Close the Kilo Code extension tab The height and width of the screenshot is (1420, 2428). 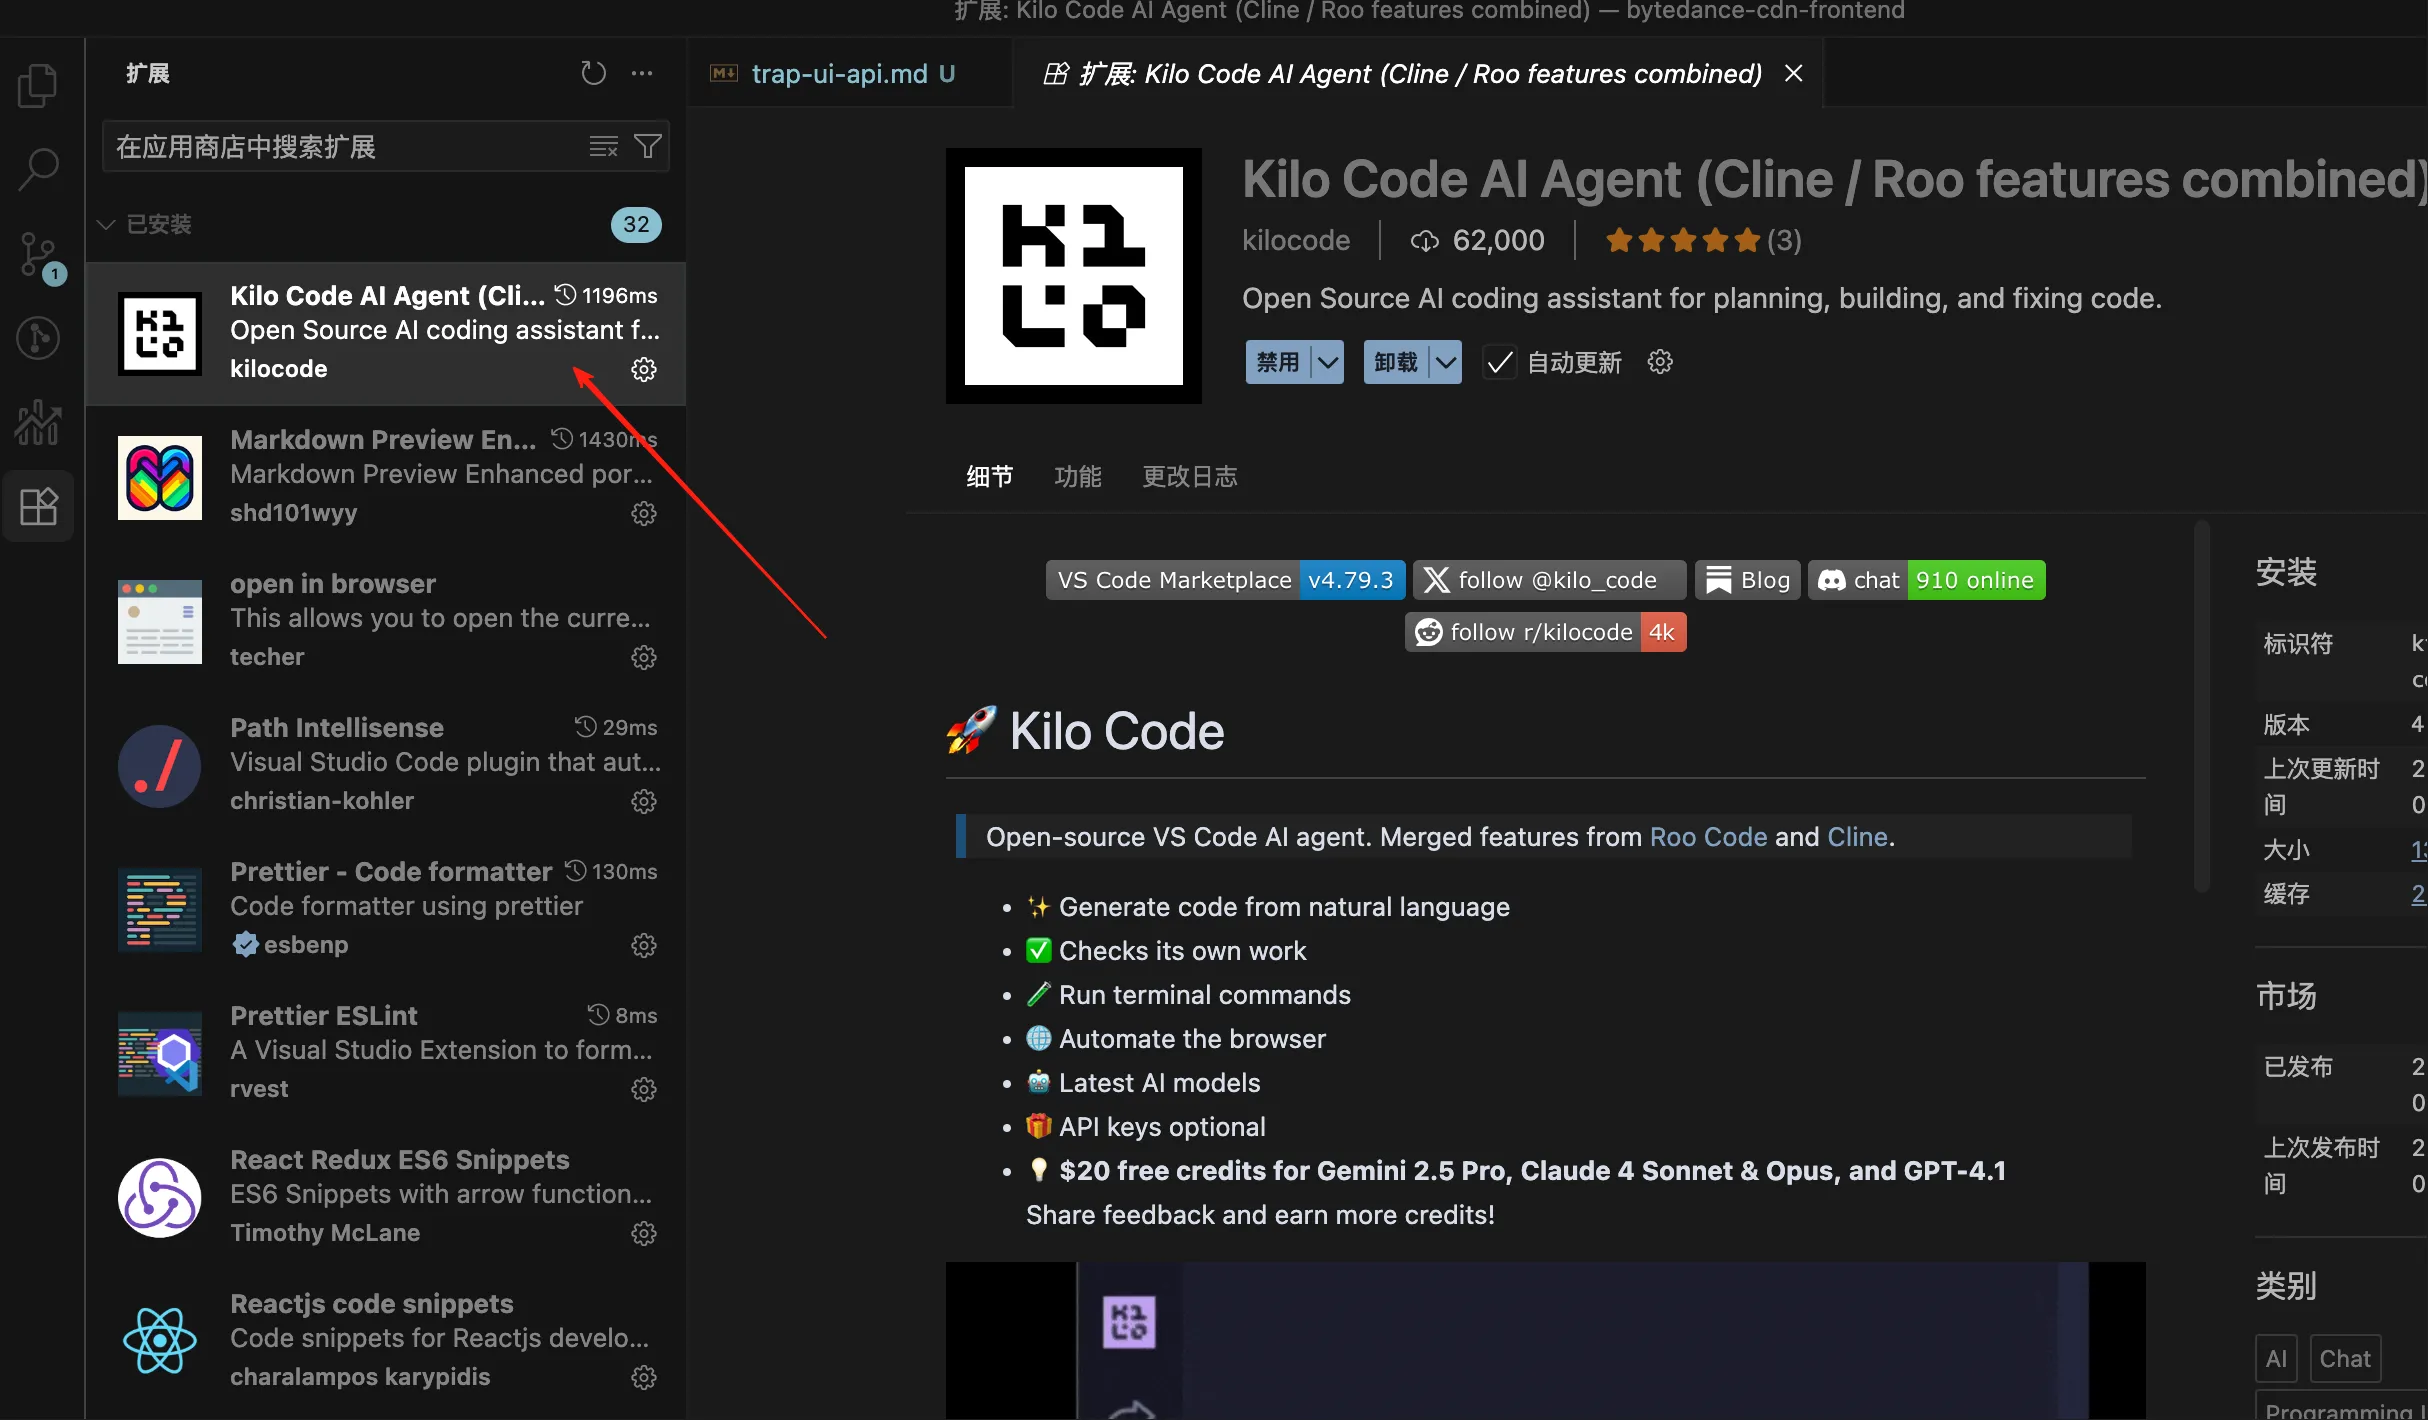click(1794, 74)
